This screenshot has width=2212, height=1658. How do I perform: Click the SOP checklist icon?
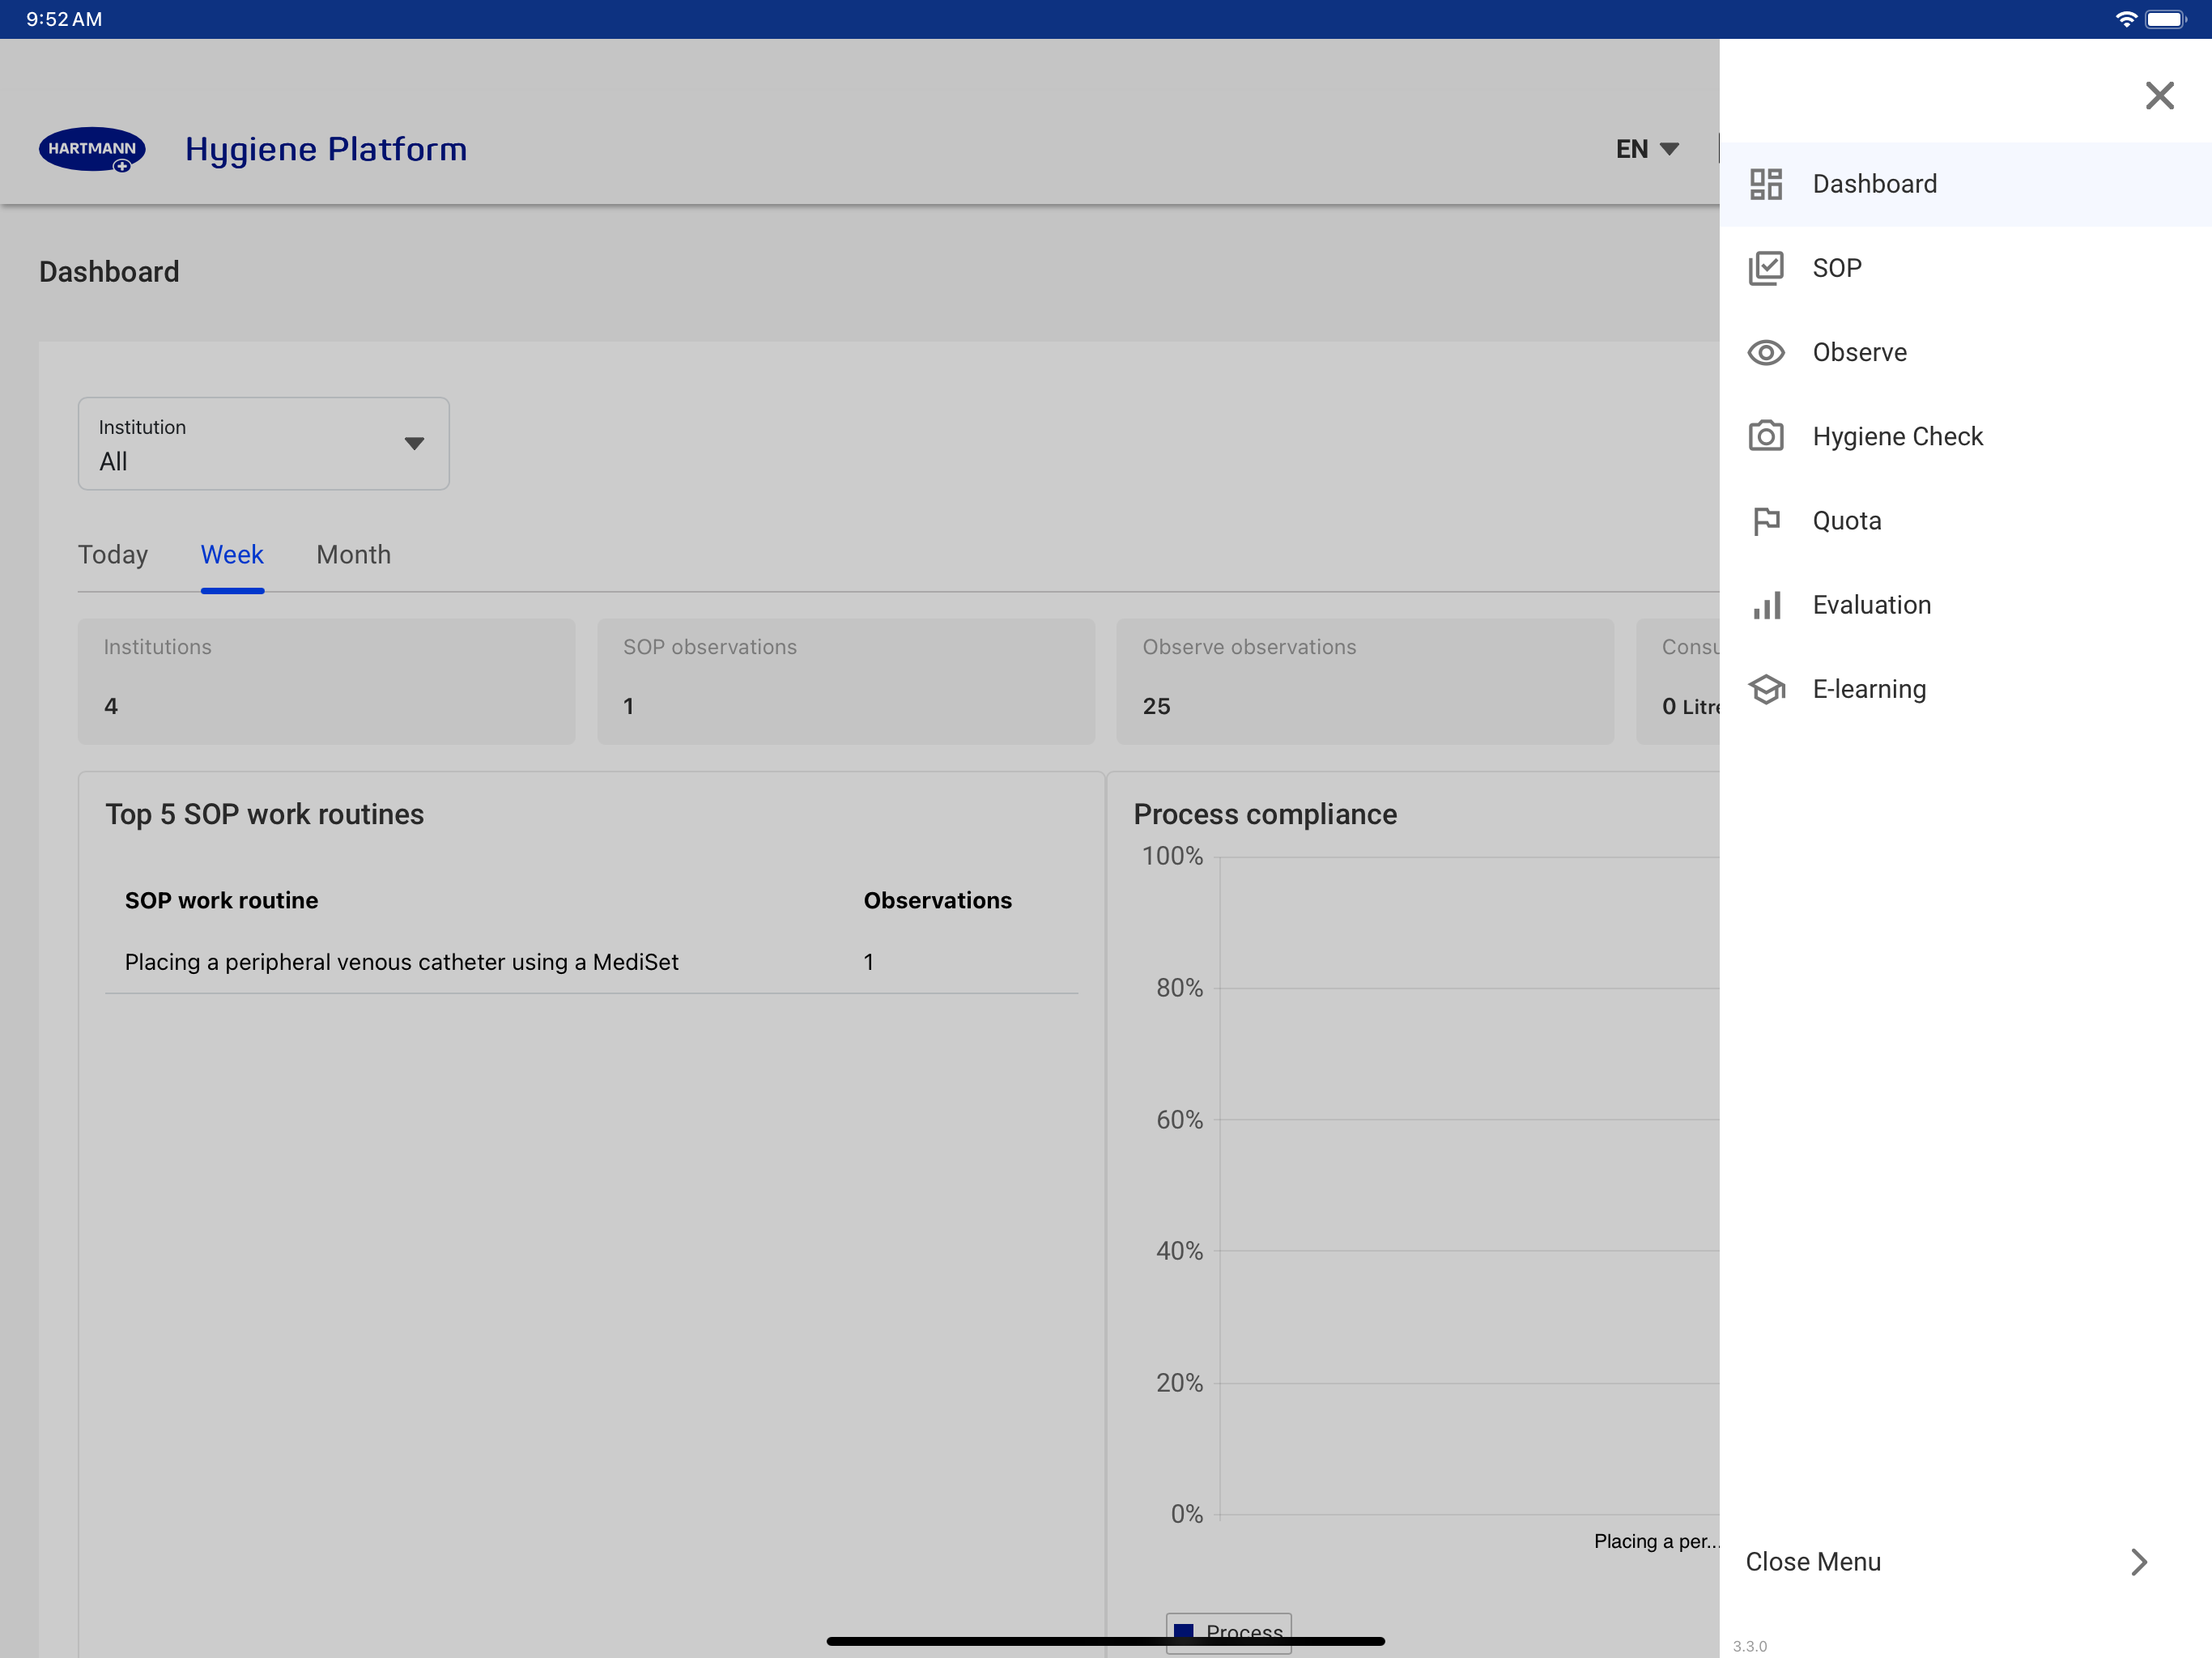tap(1766, 268)
